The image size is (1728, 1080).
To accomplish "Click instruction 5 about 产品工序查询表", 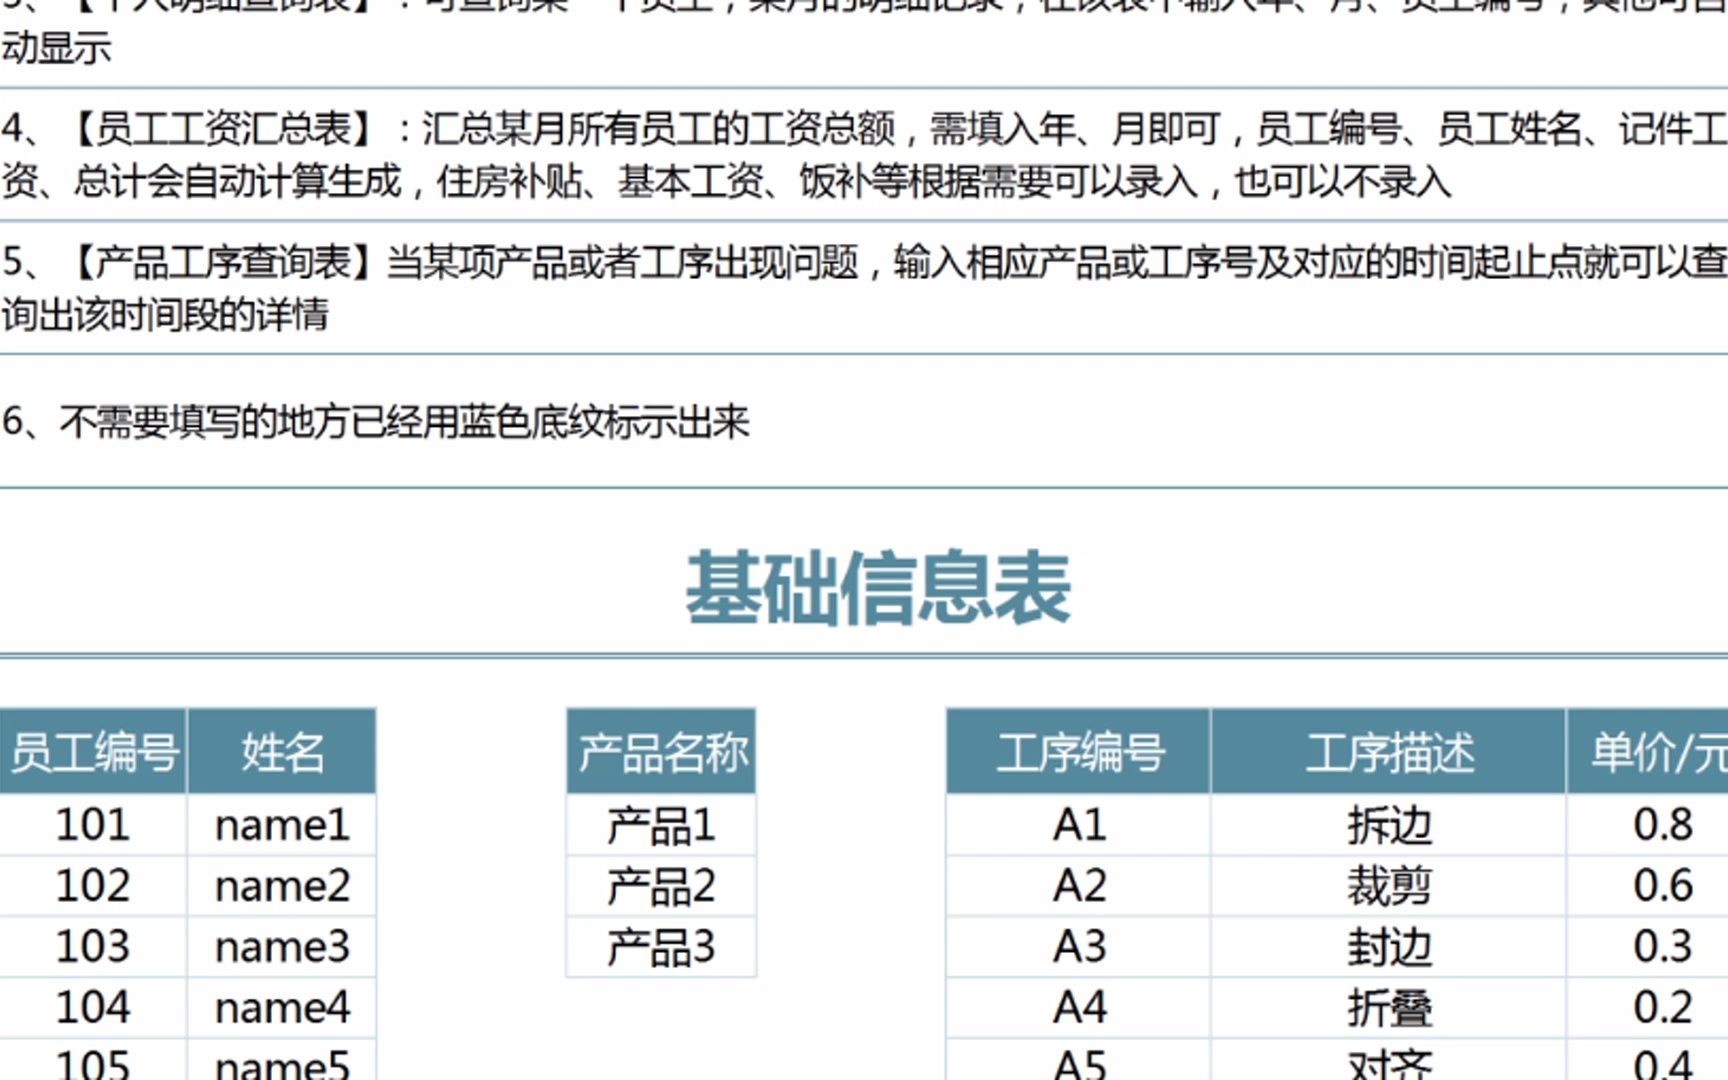I will (x=864, y=288).
